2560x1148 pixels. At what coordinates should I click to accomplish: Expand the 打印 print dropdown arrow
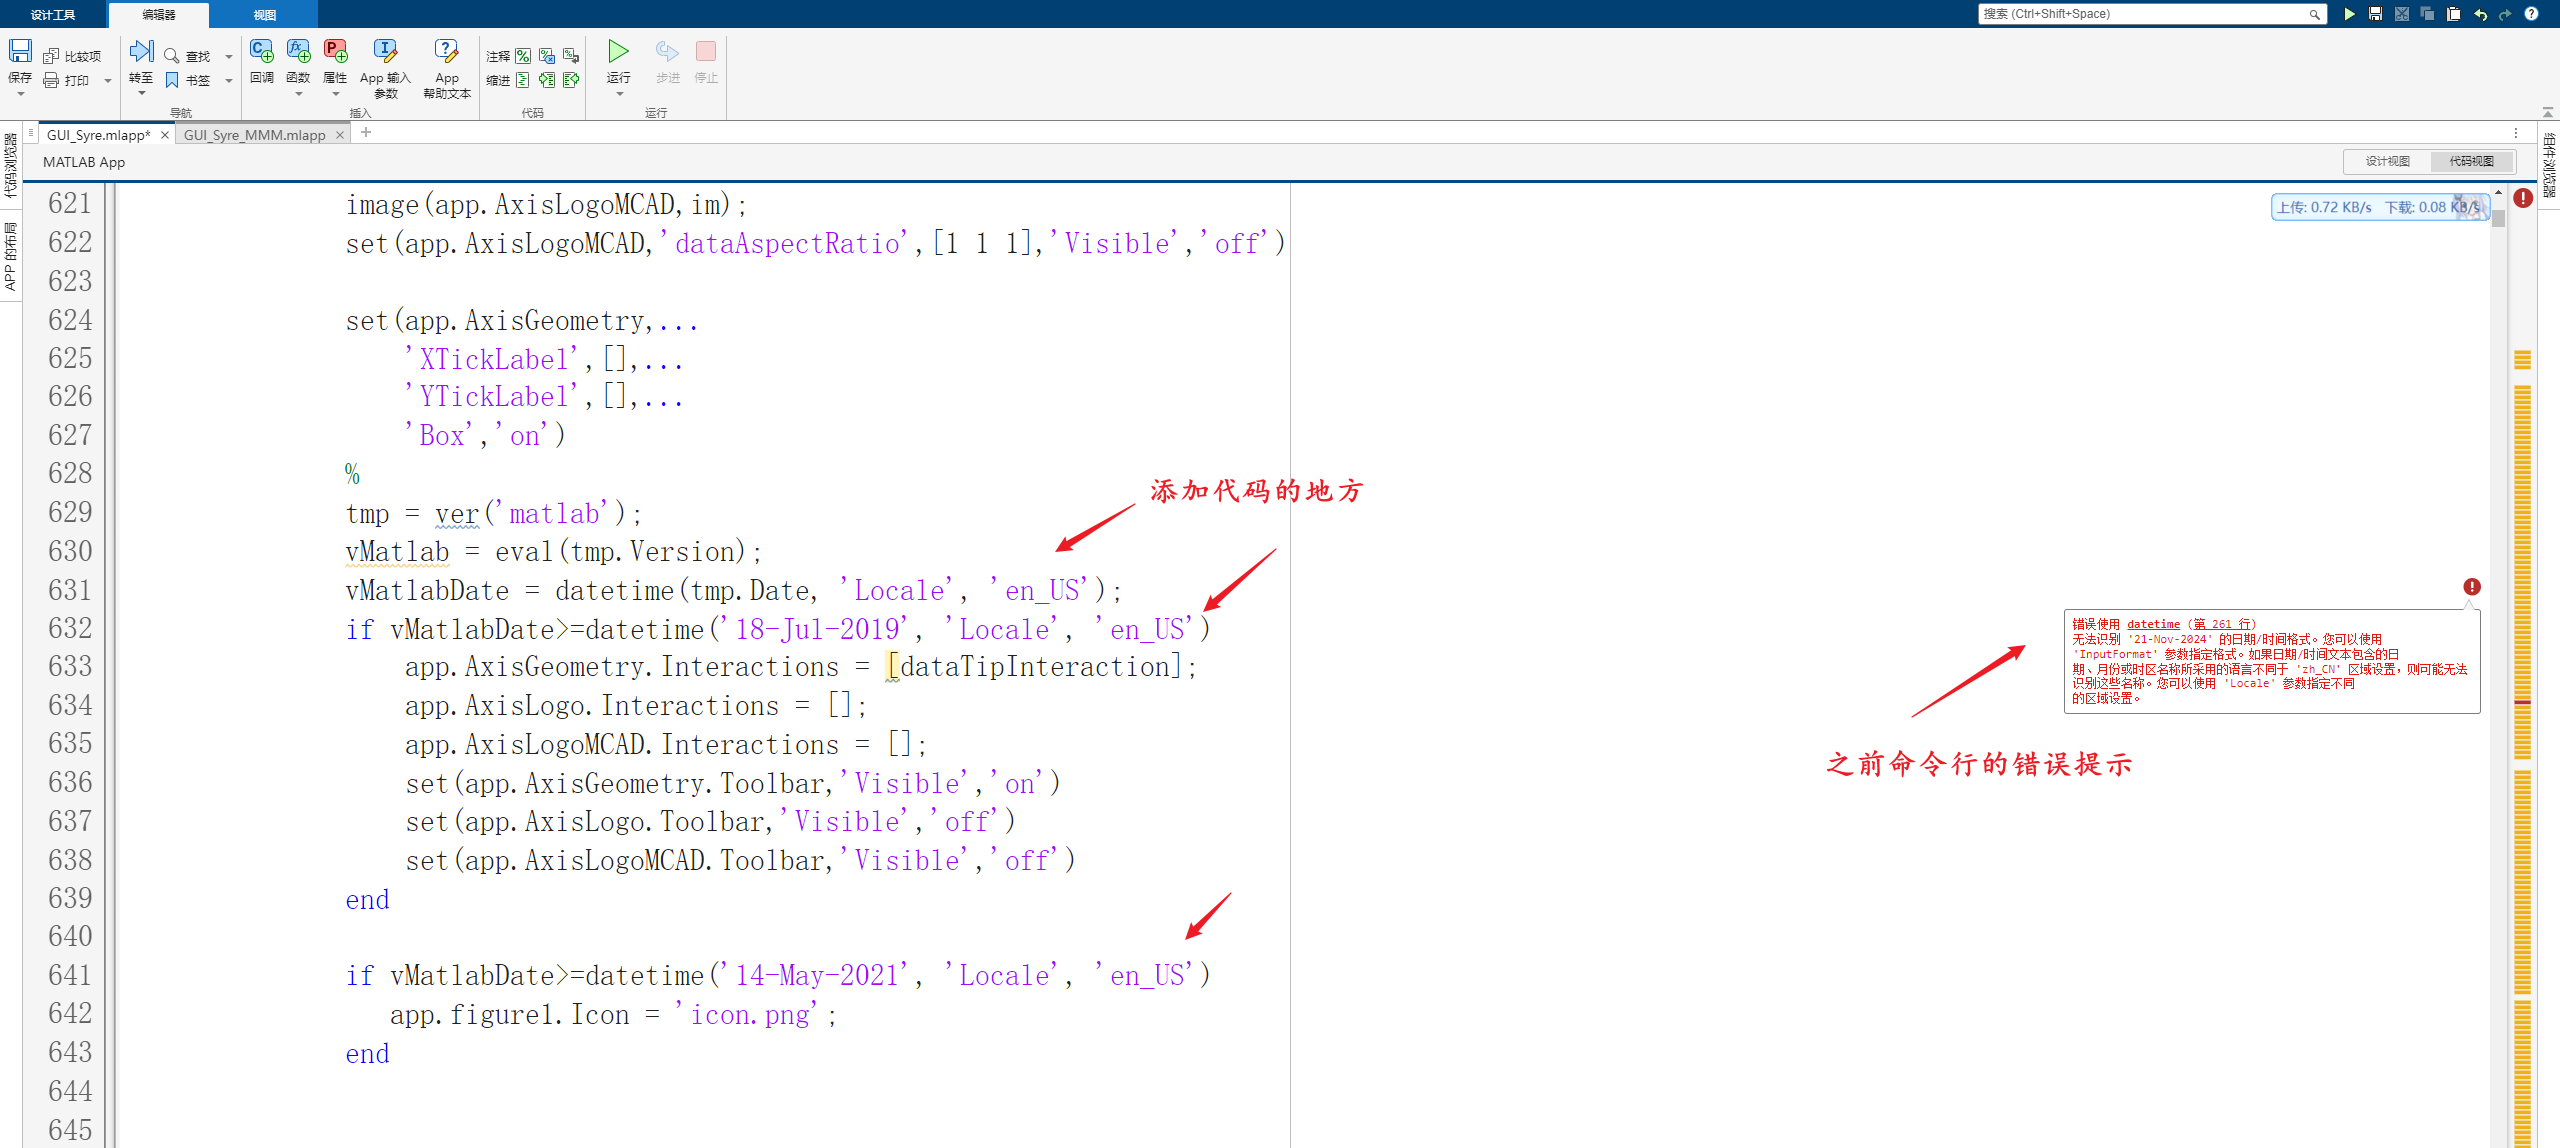[x=108, y=81]
